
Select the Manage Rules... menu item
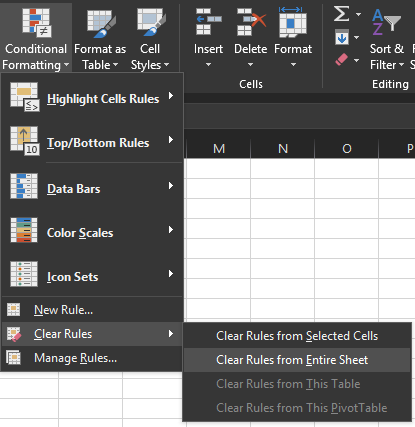click(92, 358)
